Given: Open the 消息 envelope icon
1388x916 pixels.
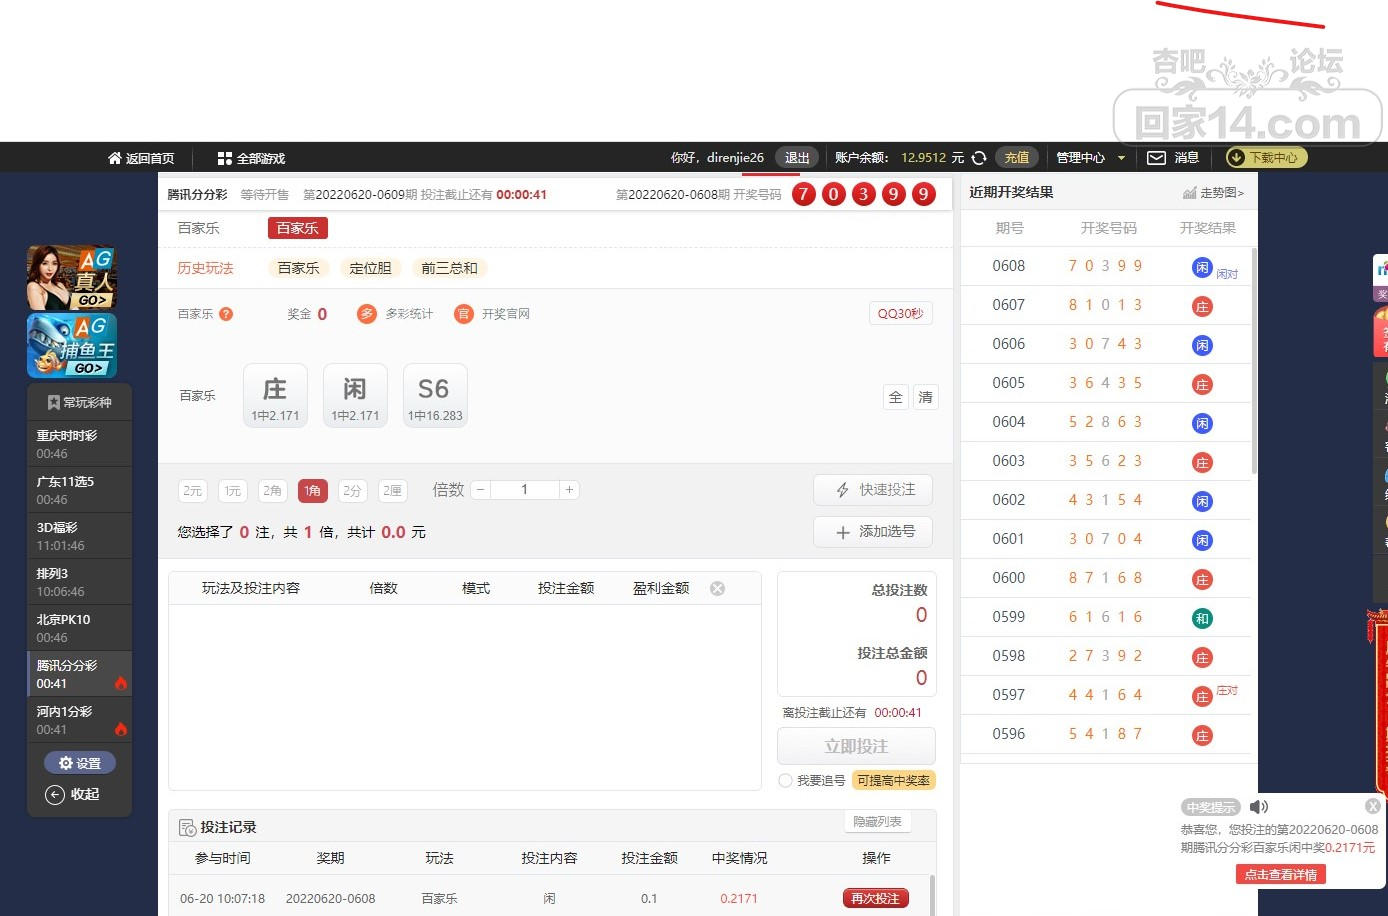Looking at the screenshot, I should [x=1156, y=158].
